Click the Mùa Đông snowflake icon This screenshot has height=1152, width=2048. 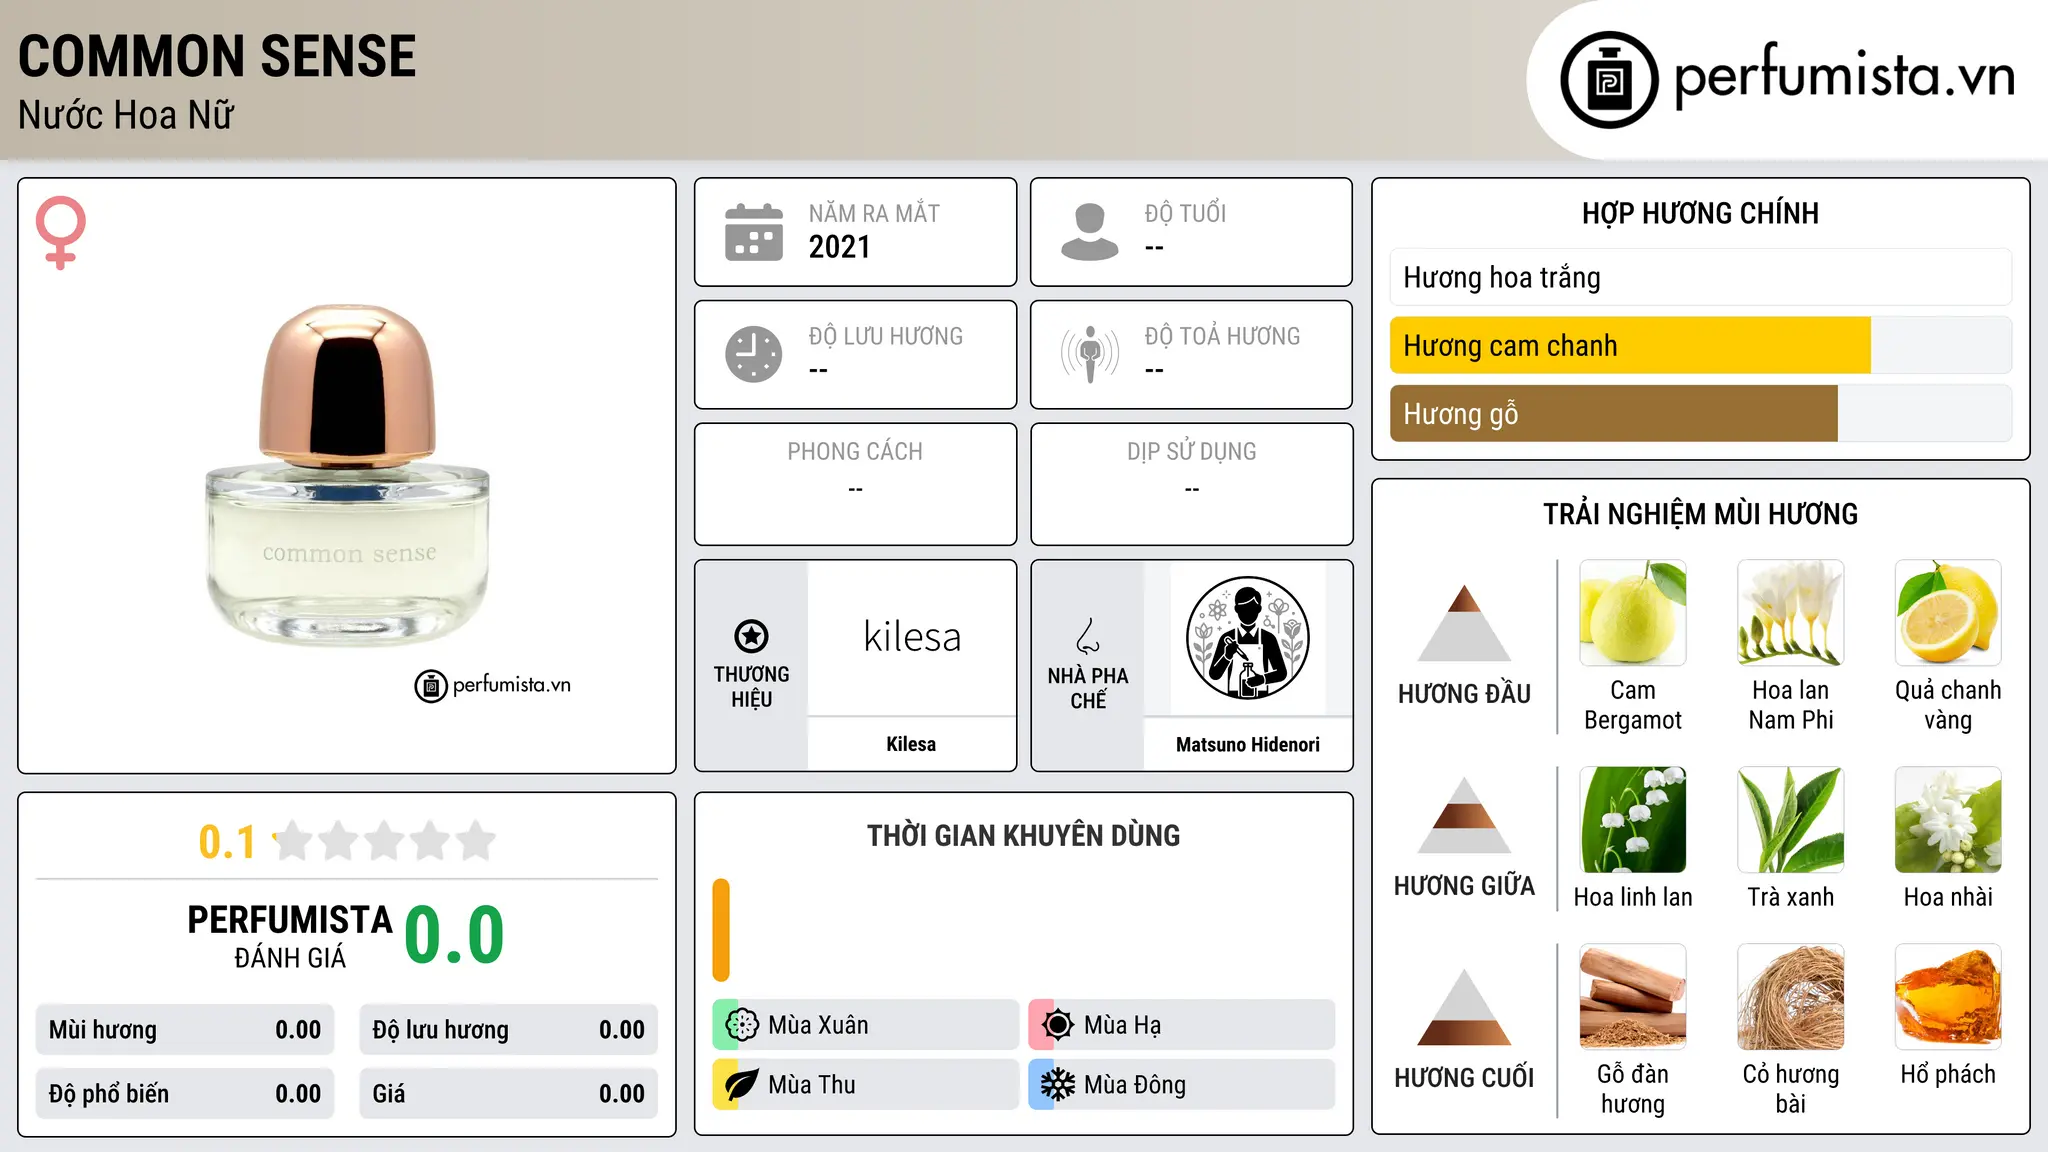click(1058, 1085)
